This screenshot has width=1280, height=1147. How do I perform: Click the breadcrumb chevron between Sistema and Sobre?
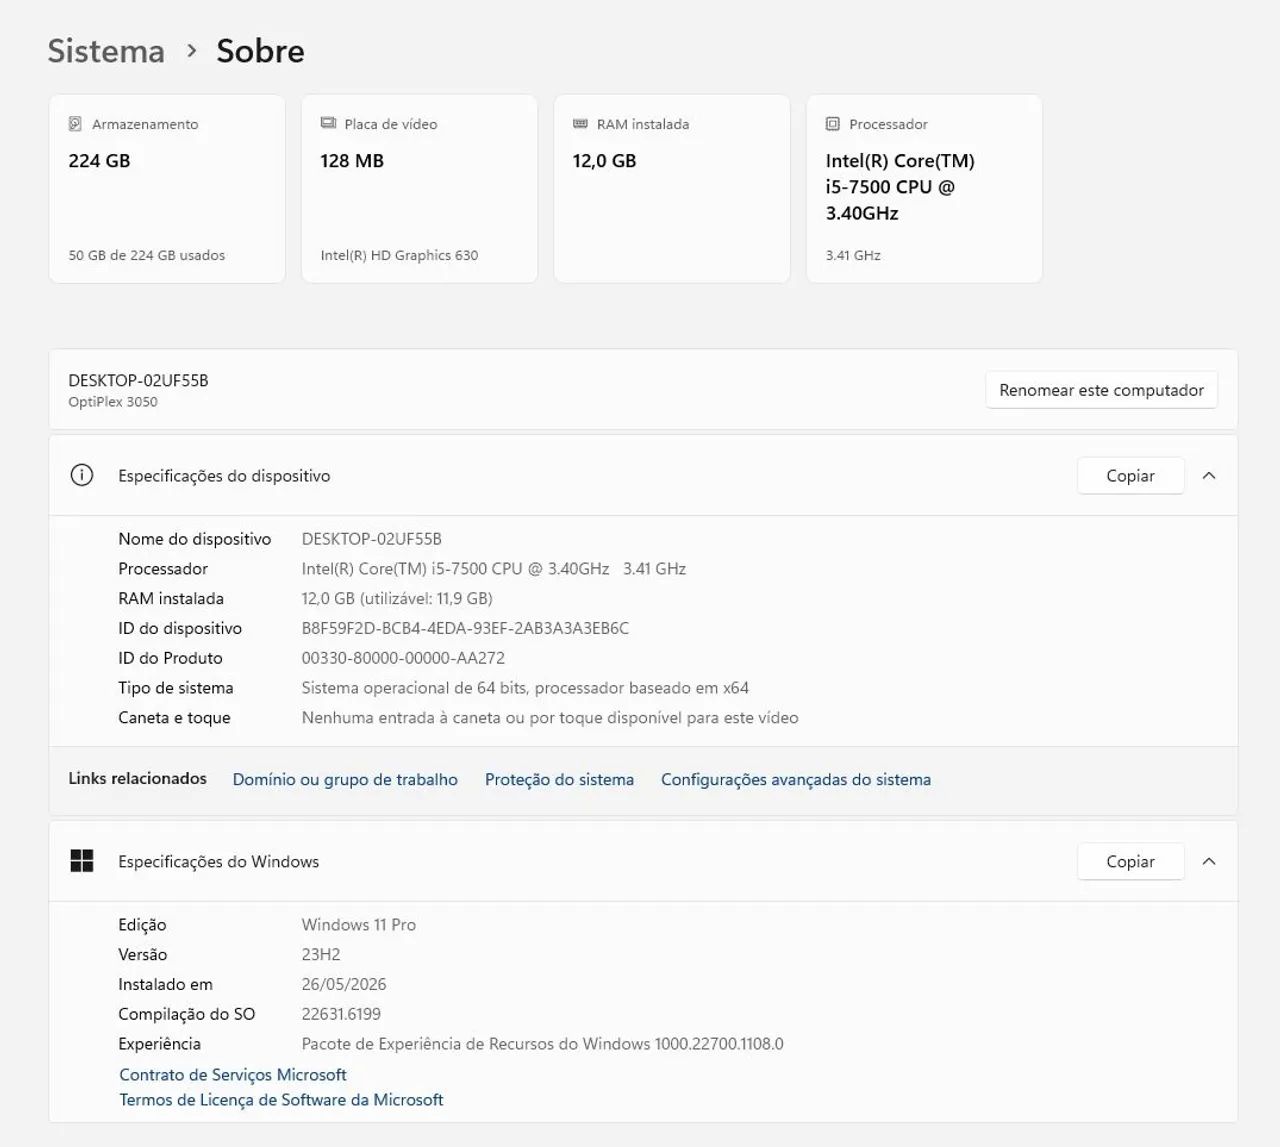tap(192, 50)
